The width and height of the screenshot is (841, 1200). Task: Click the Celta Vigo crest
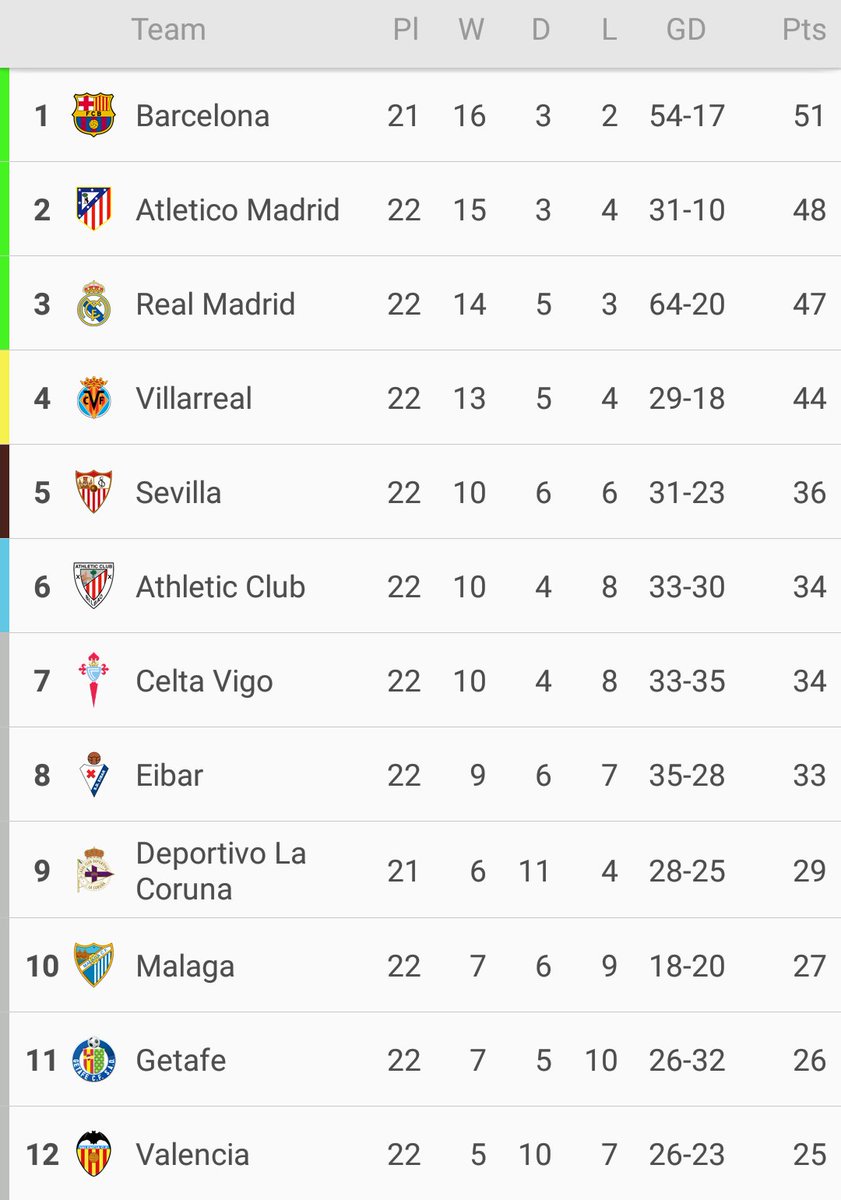point(94,680)
